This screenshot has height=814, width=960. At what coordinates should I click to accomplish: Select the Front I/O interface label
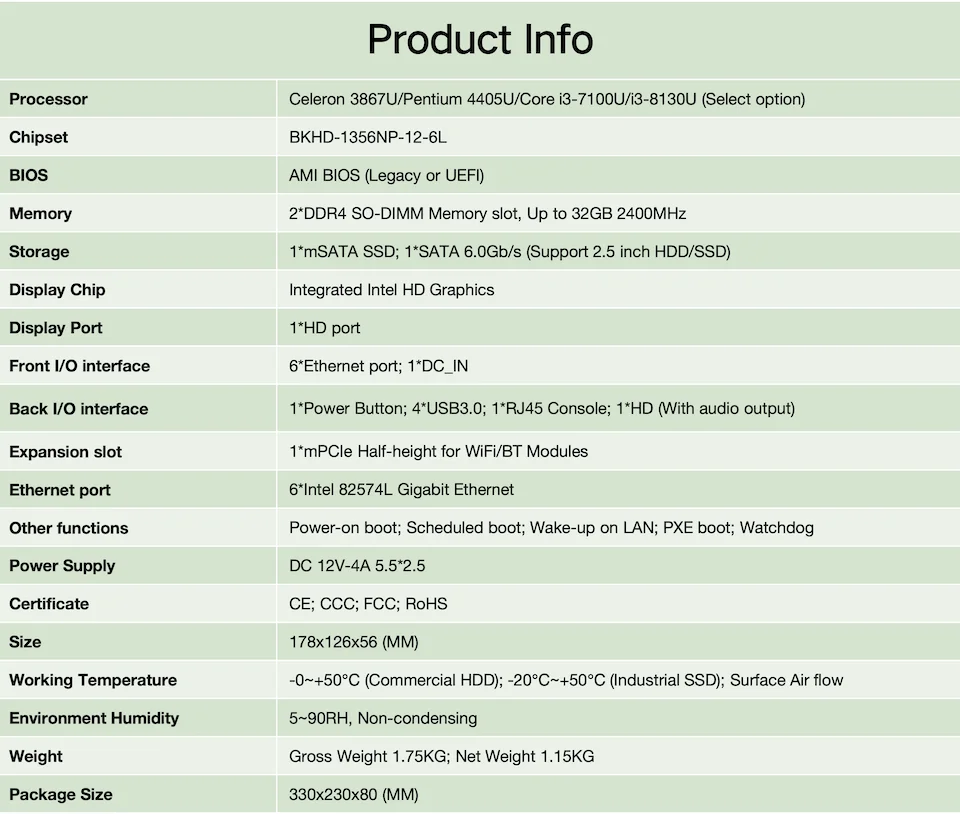[79, 366]
